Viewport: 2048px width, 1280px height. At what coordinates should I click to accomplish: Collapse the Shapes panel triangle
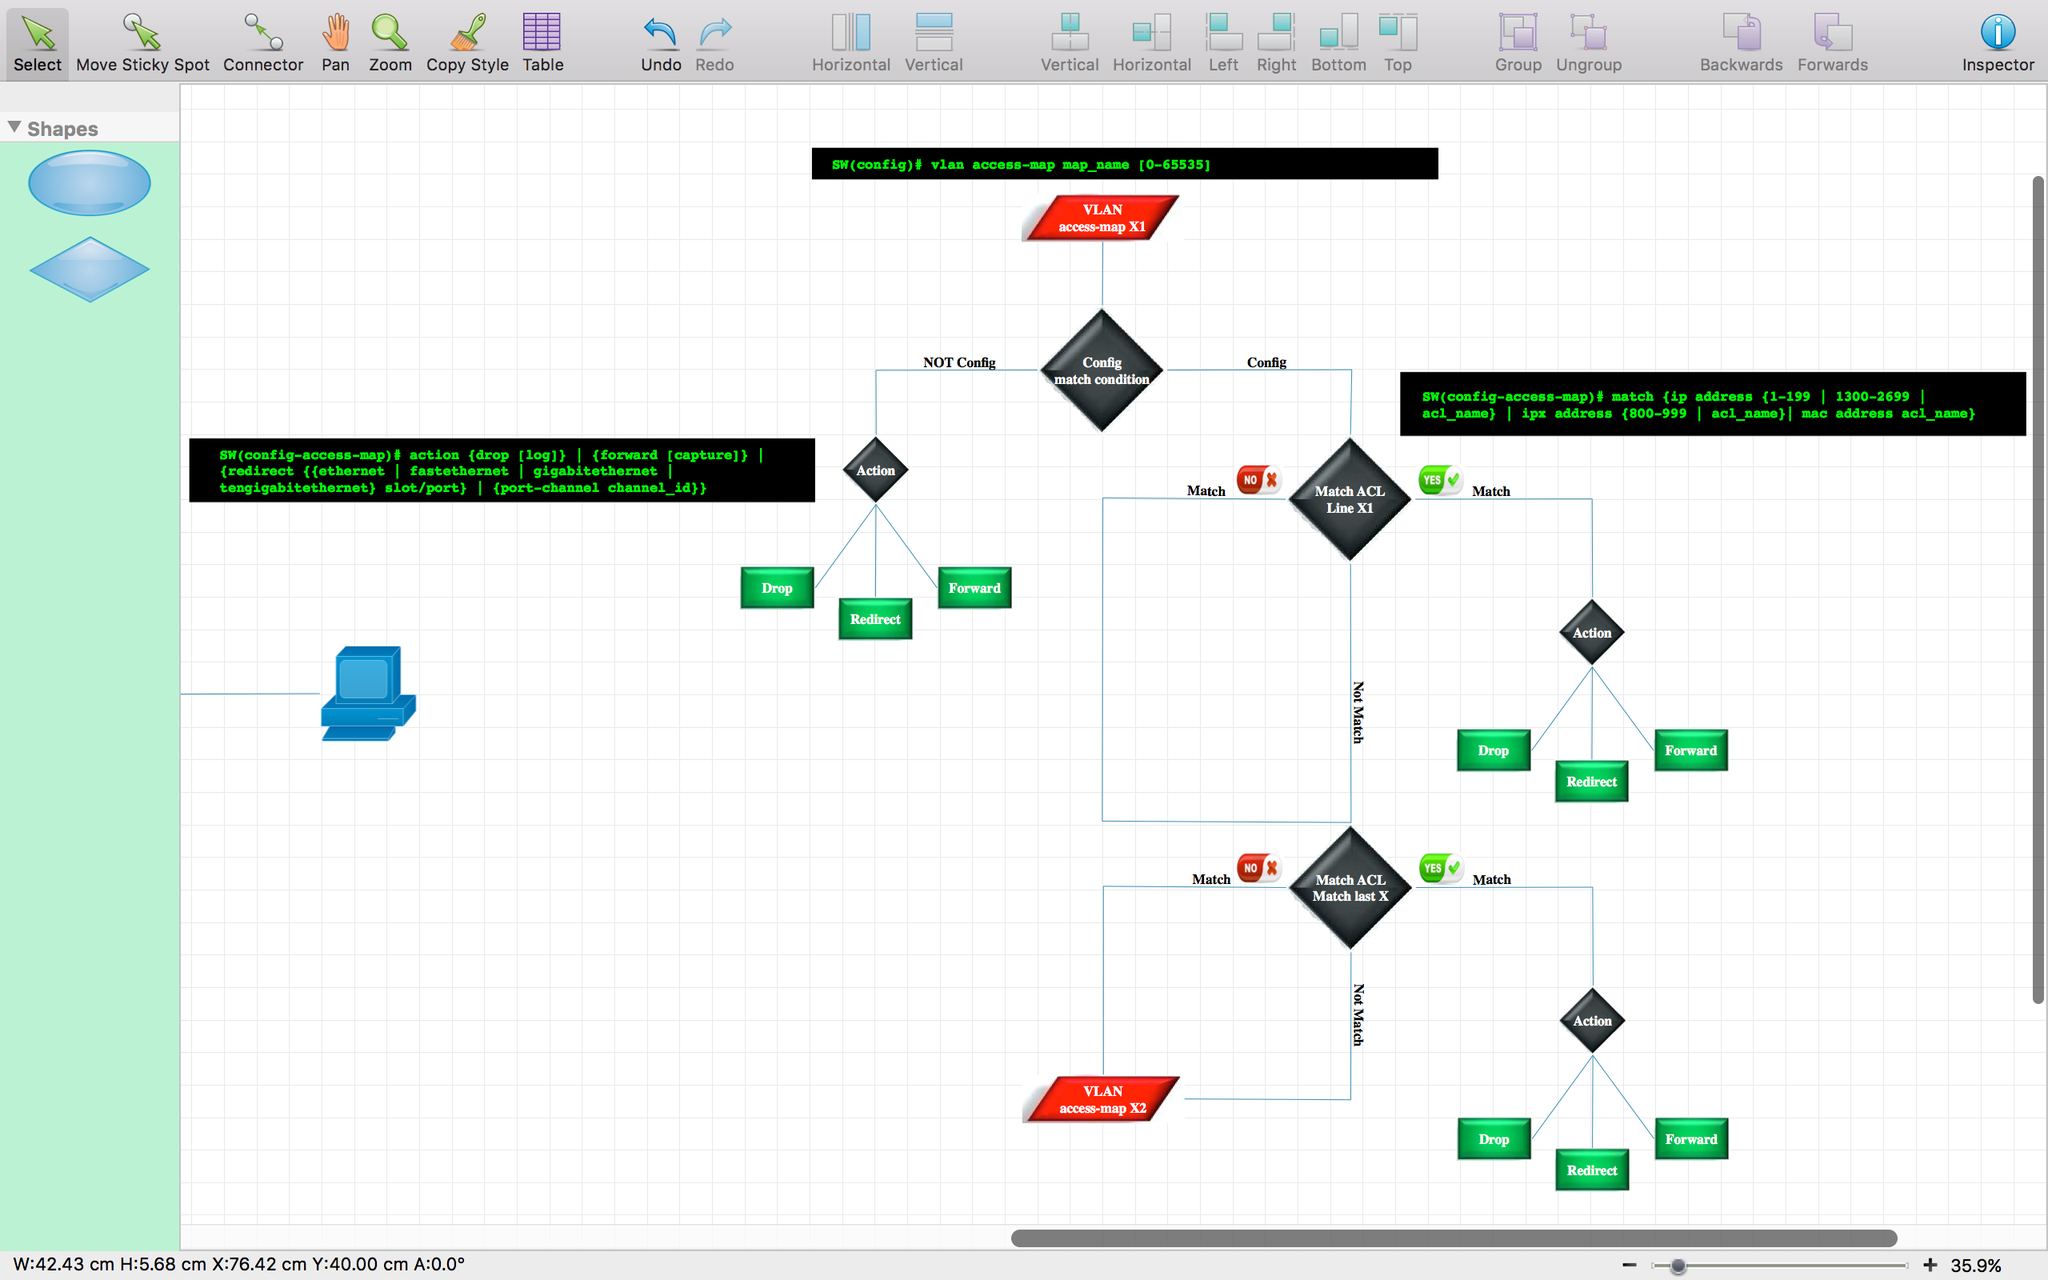tap(14, 128)
